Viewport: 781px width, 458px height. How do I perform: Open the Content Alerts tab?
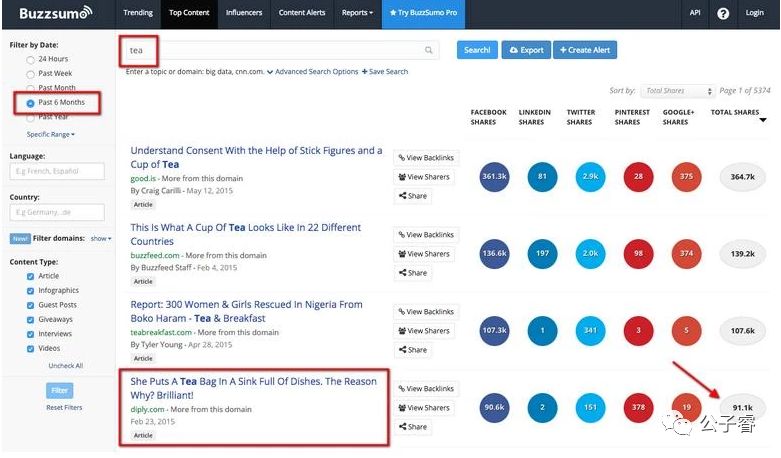coord(302,13)
